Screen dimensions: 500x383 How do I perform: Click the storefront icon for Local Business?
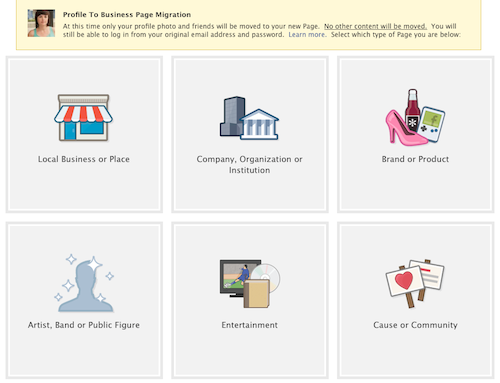click(x=83, y=118)
